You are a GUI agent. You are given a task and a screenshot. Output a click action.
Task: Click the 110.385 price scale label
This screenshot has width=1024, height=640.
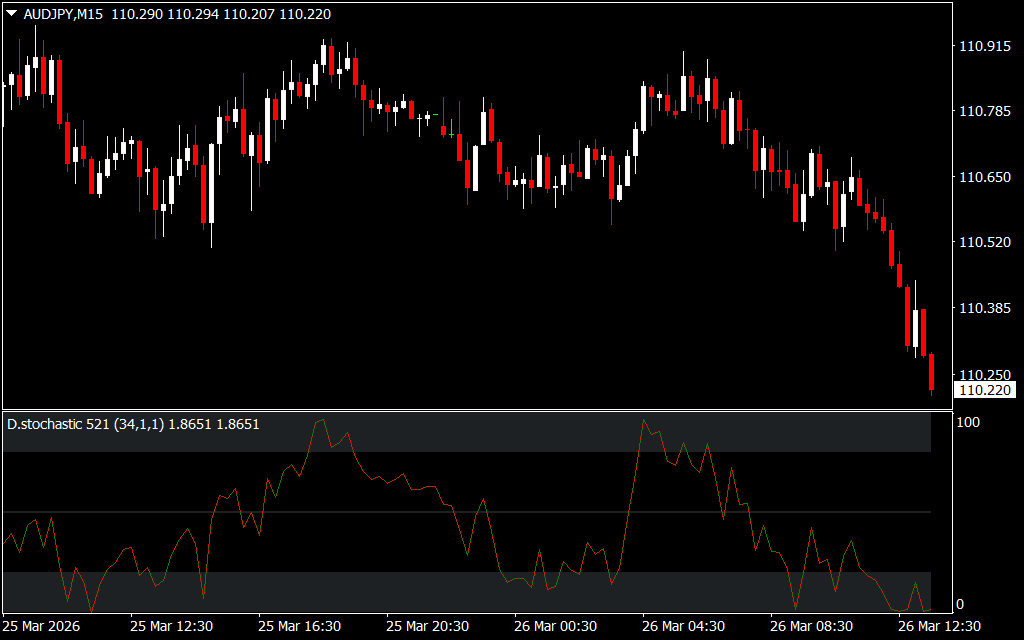[984, 308]
